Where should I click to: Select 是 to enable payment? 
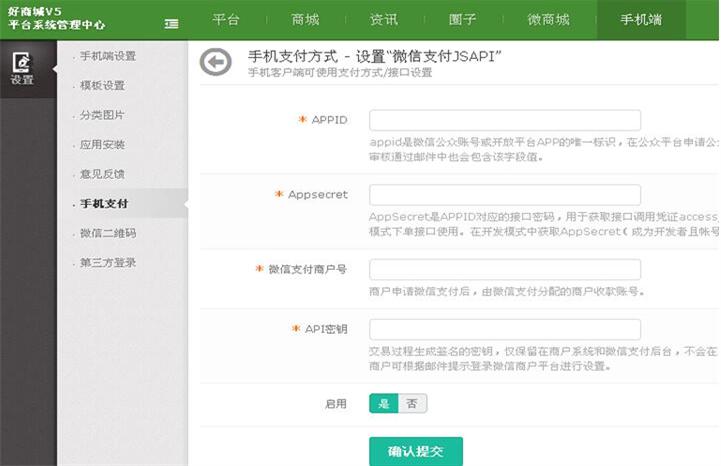click(383, 403)
